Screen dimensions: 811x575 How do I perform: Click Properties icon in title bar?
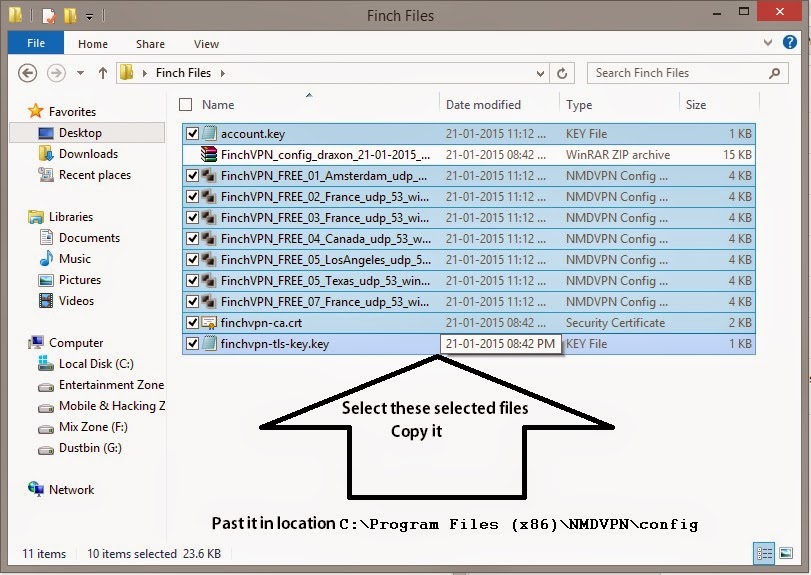coord(48,16)
